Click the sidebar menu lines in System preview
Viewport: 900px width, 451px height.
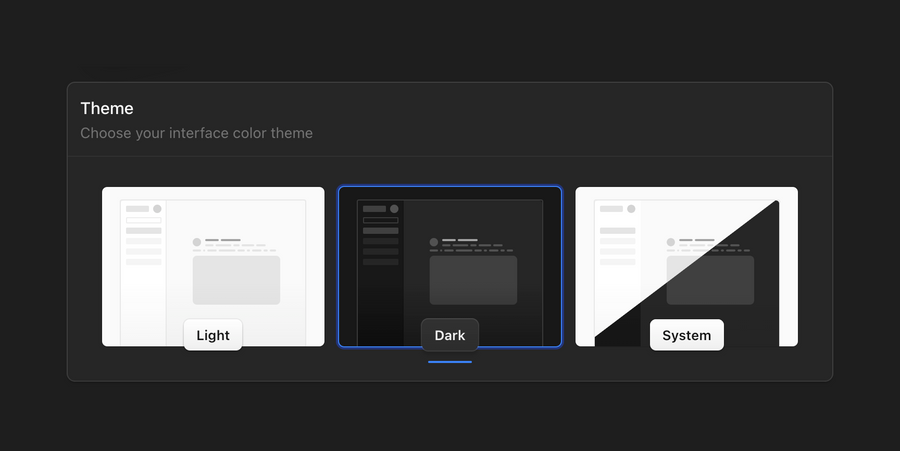(617, 246)
